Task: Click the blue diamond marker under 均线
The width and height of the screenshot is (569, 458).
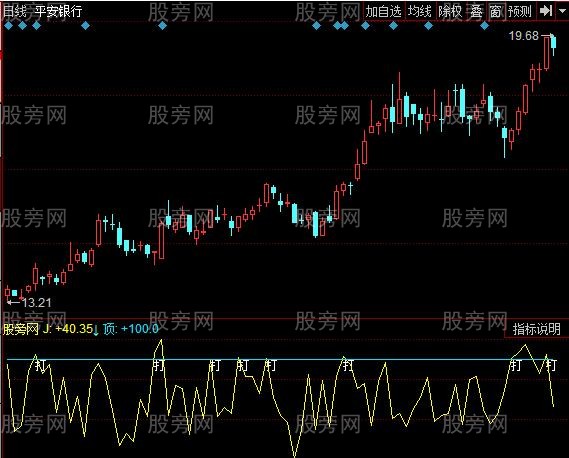Action: (x=429, y=26)
